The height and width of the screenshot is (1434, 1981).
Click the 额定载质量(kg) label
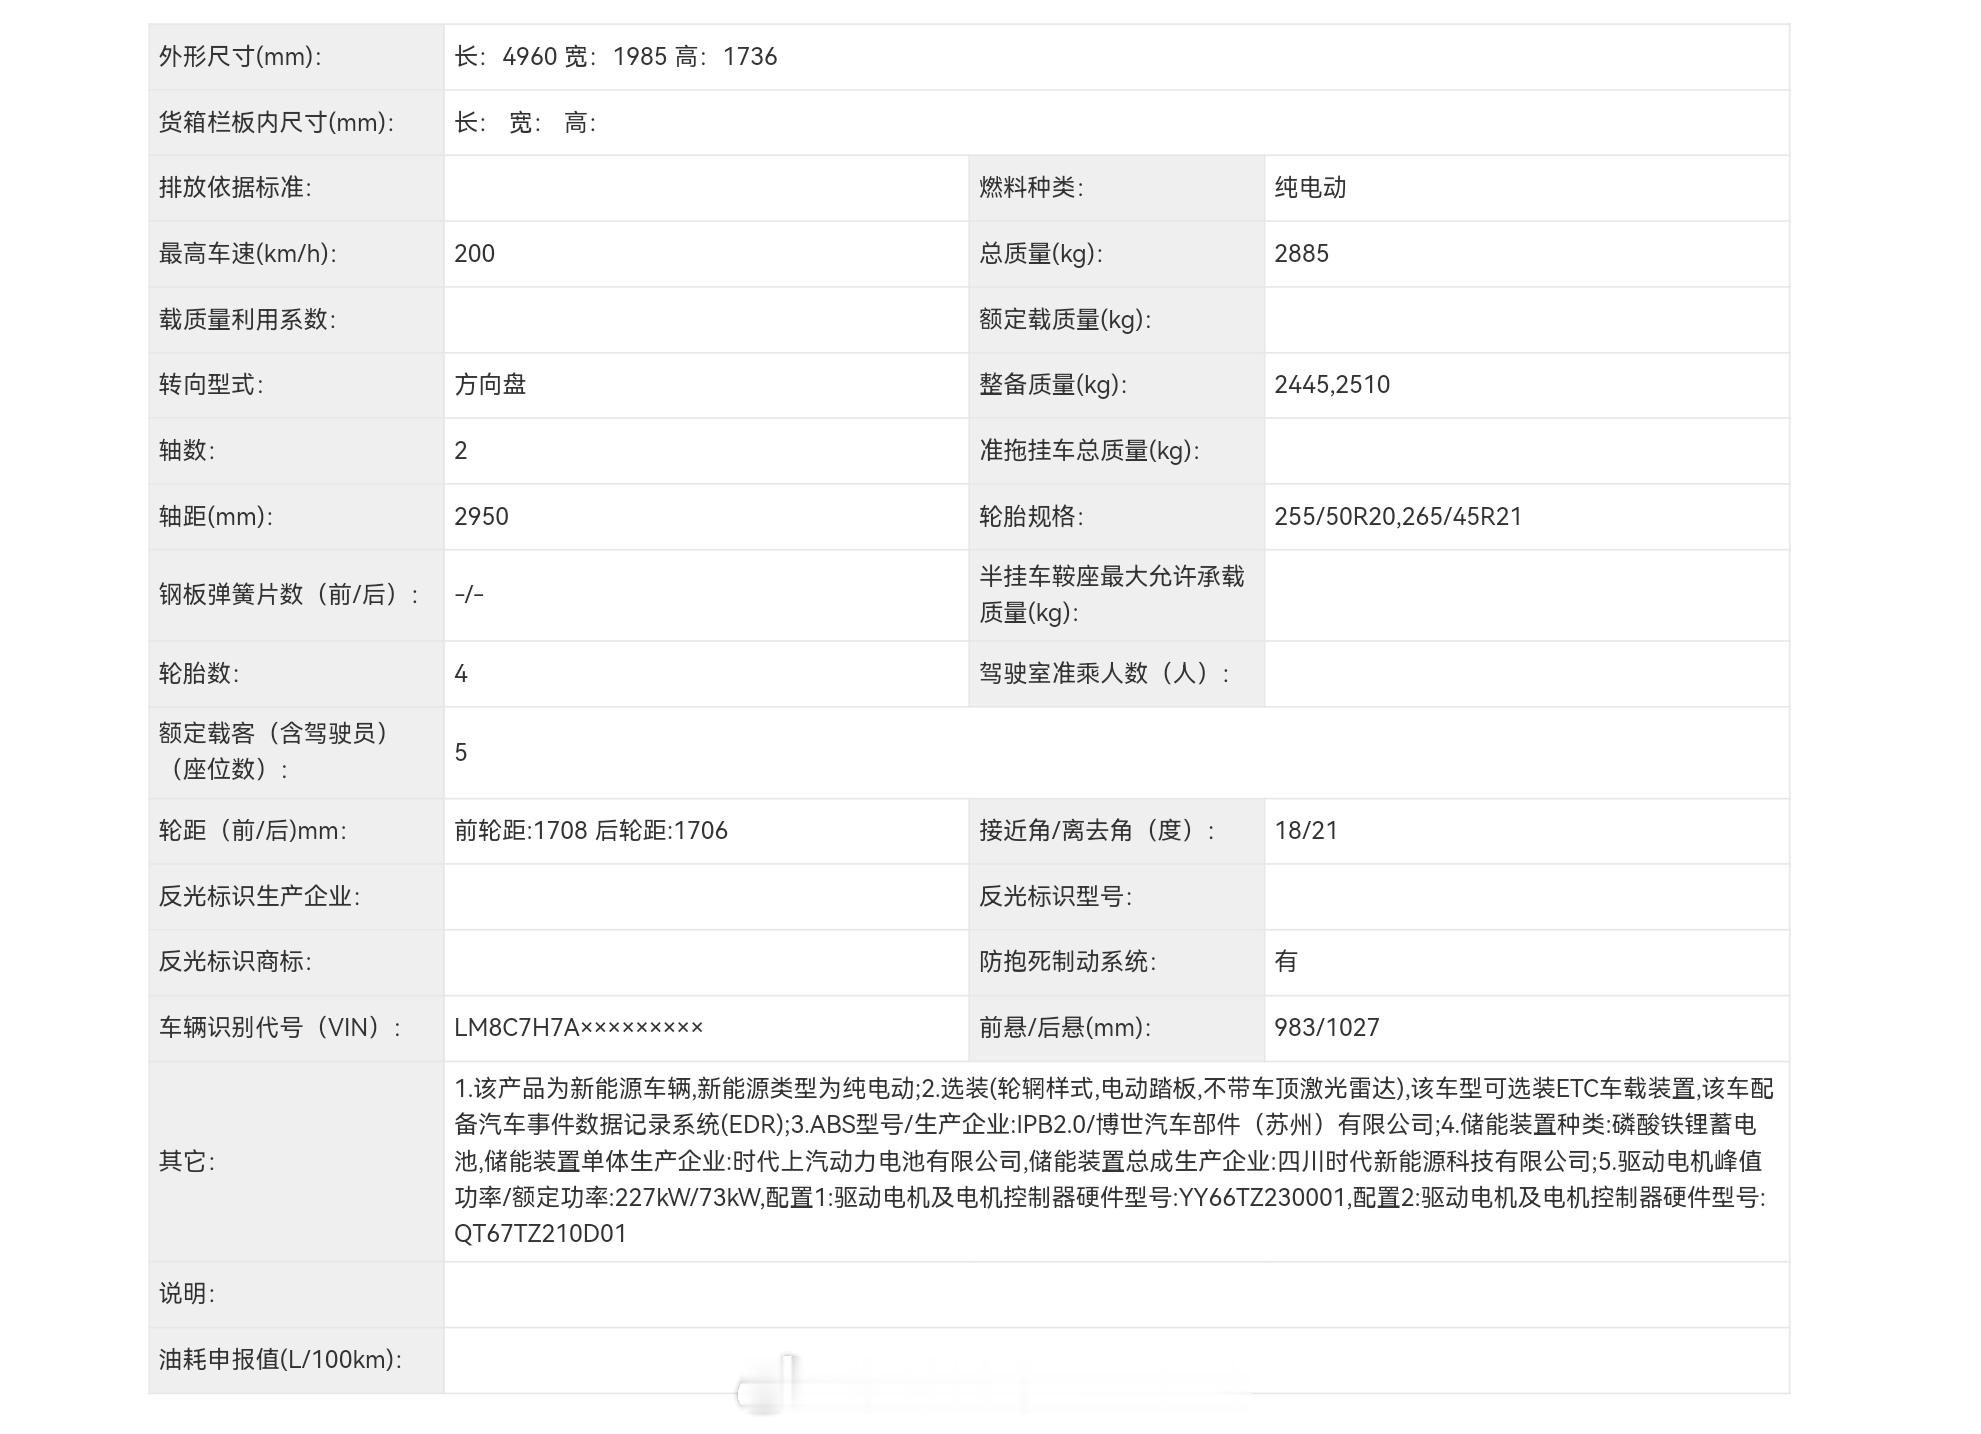1065,320
